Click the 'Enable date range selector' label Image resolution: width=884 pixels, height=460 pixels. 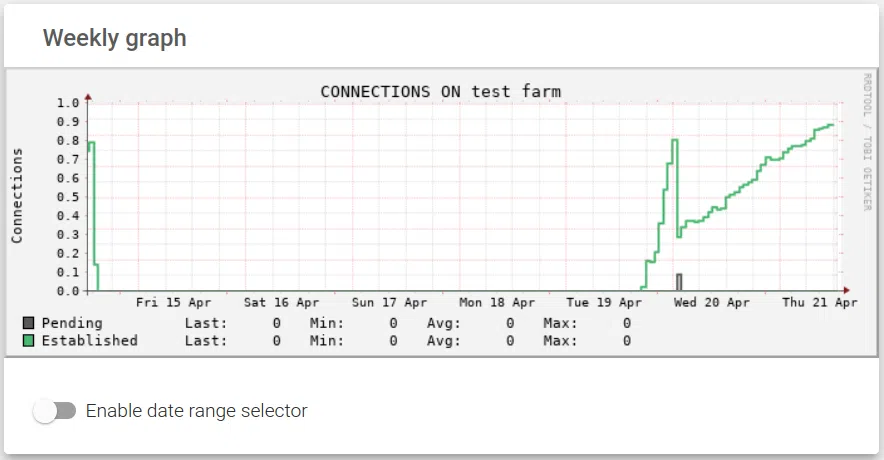coord(197,411)
